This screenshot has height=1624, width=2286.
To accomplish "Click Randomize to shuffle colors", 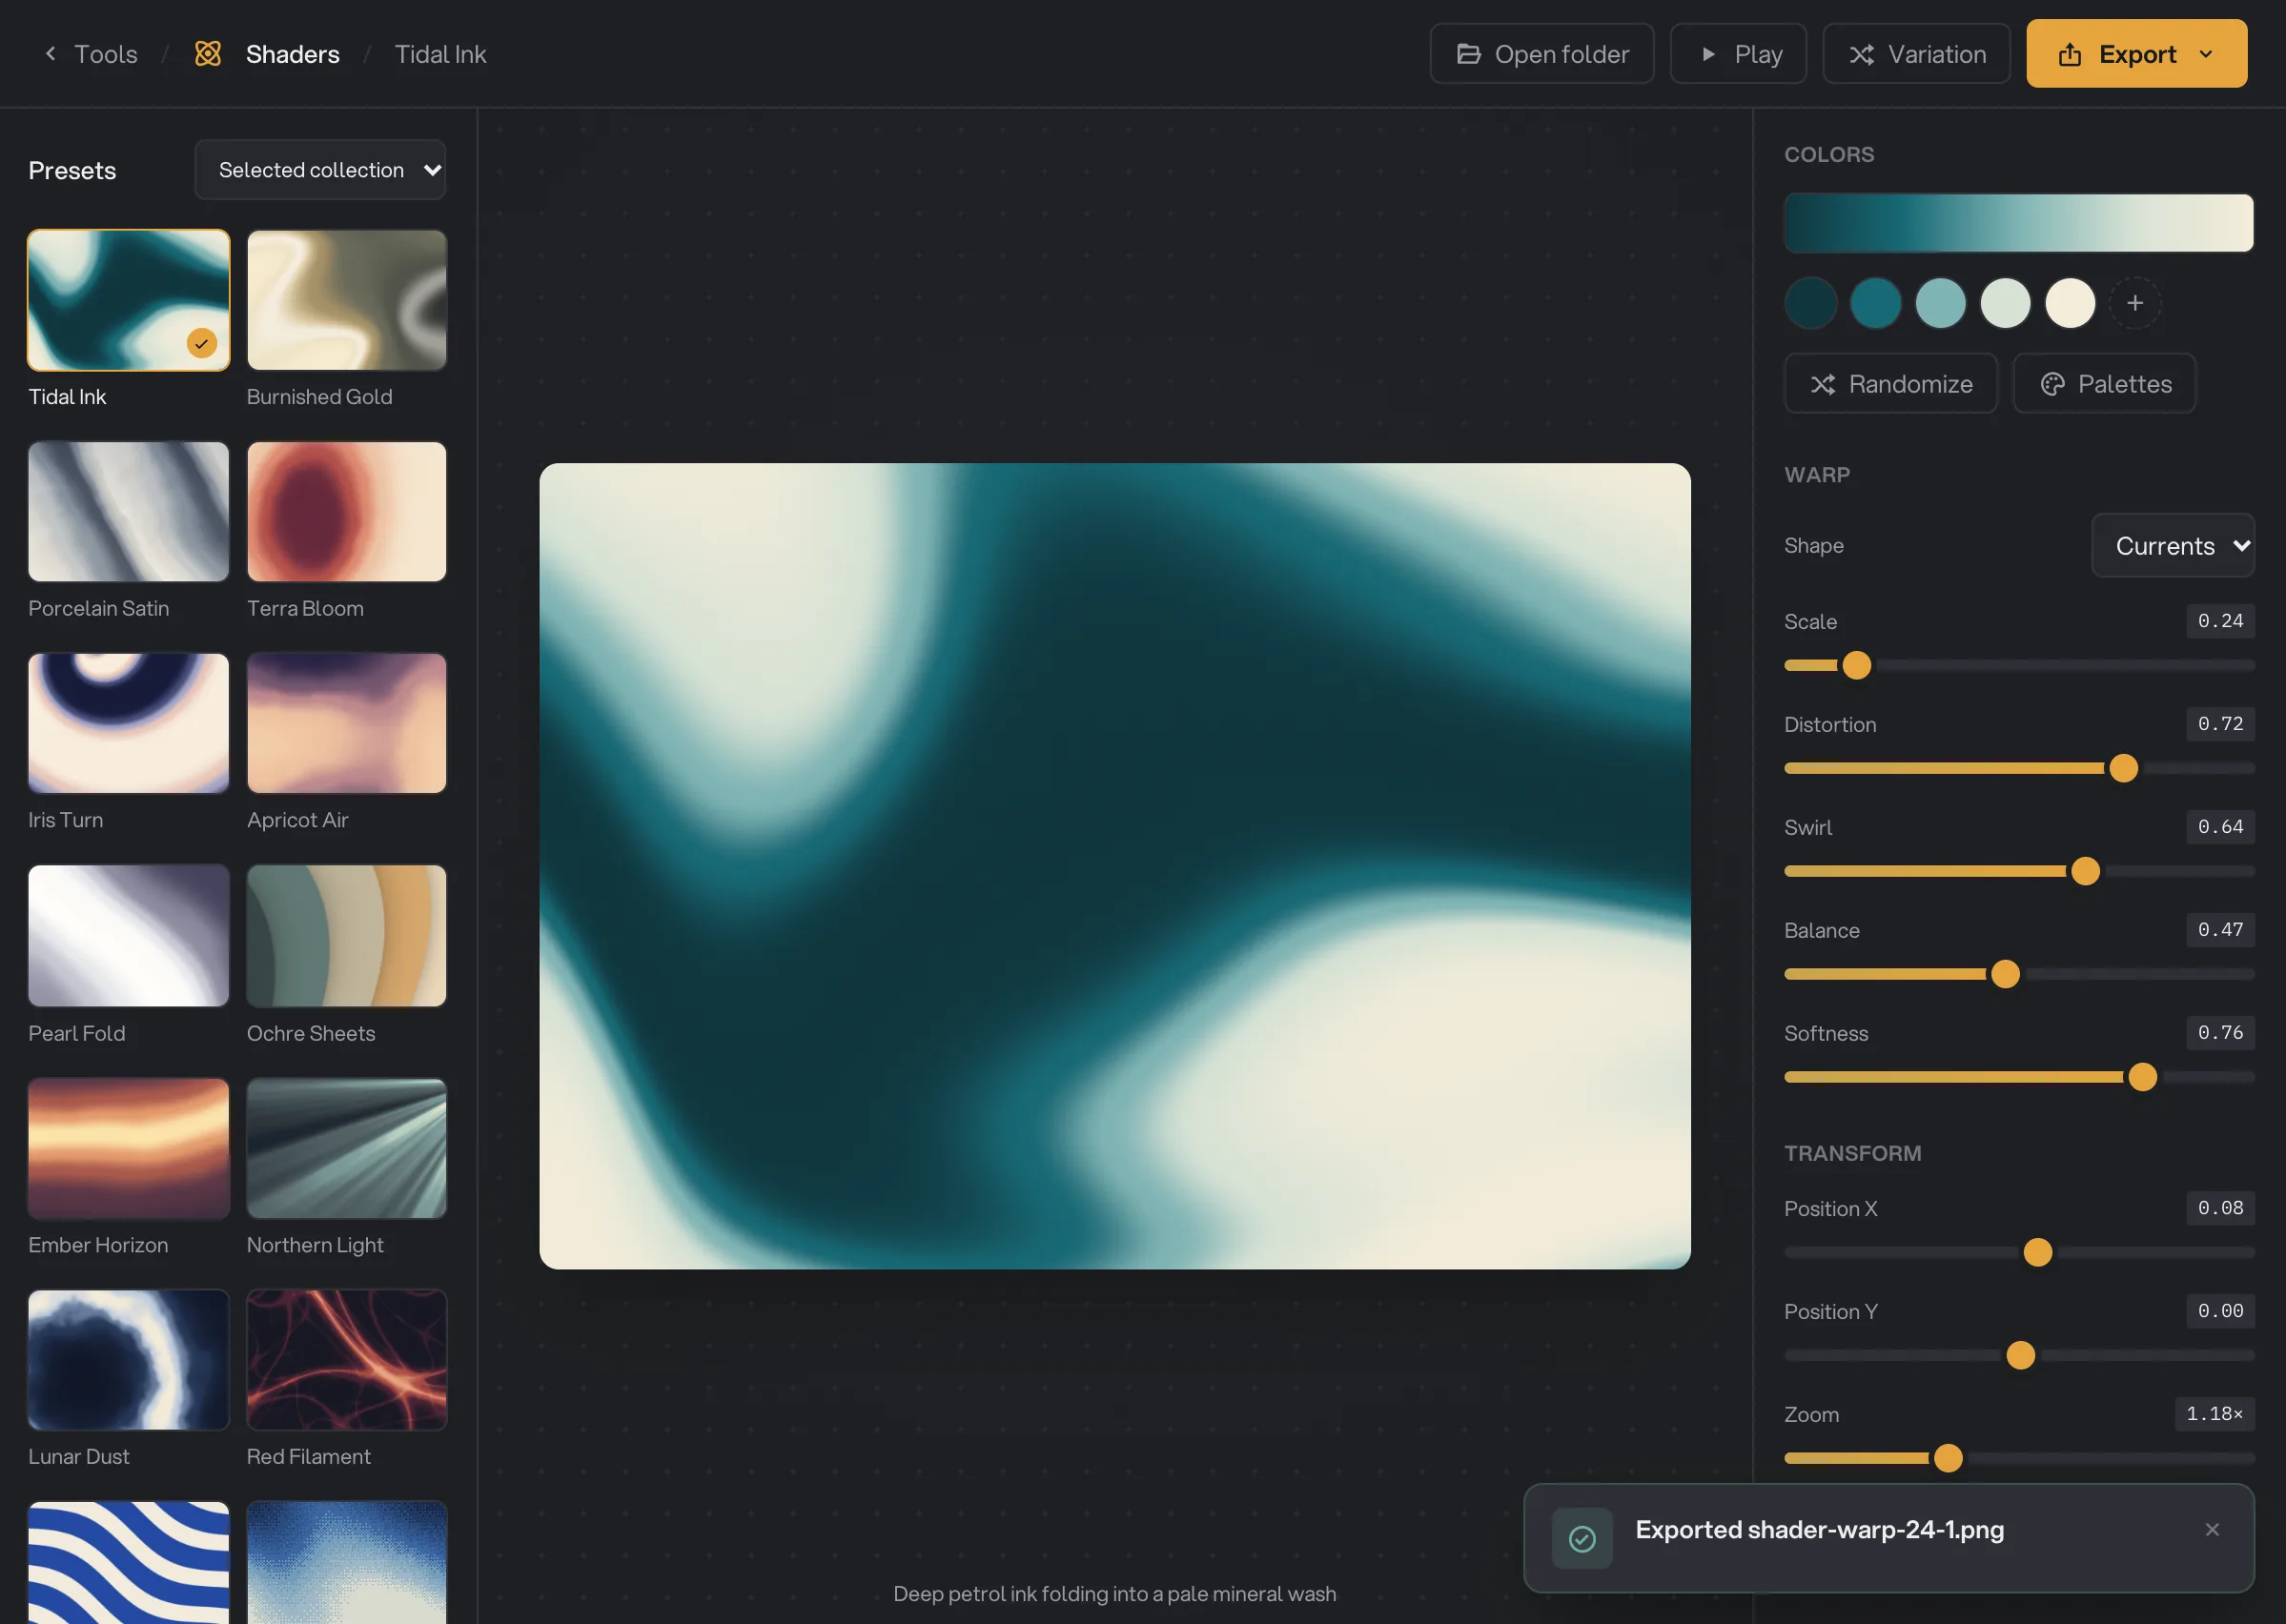I will pyautogui.click(x=1890, y=383).
